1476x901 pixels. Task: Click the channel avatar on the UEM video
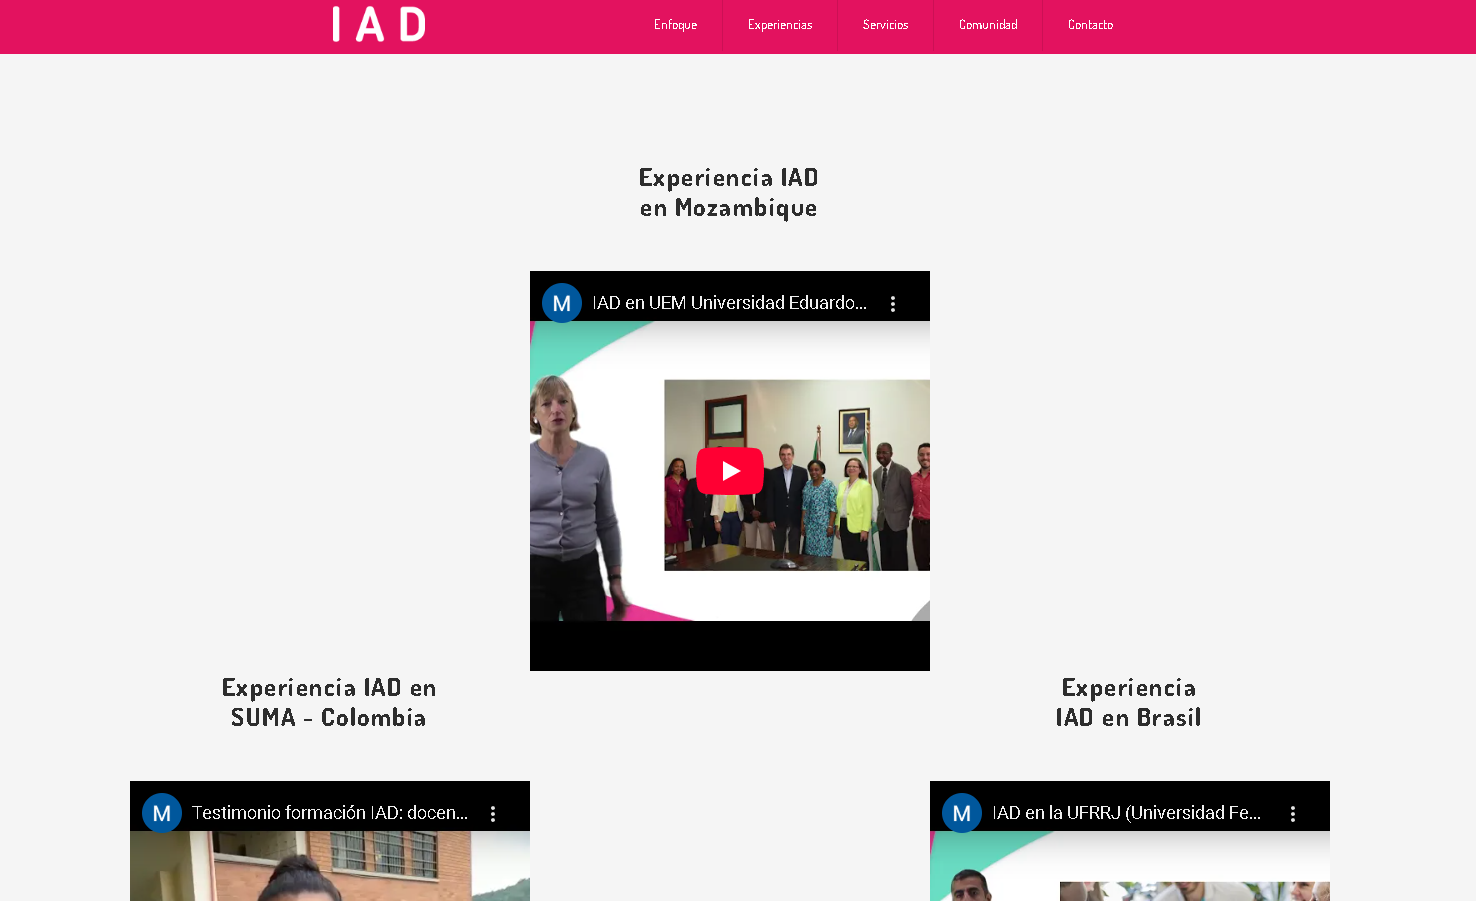click(562, 303)
